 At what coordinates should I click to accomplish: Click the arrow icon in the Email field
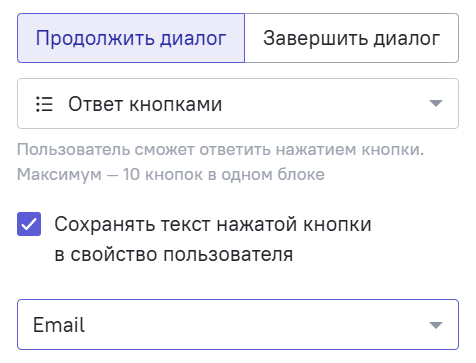click(436, 325)
